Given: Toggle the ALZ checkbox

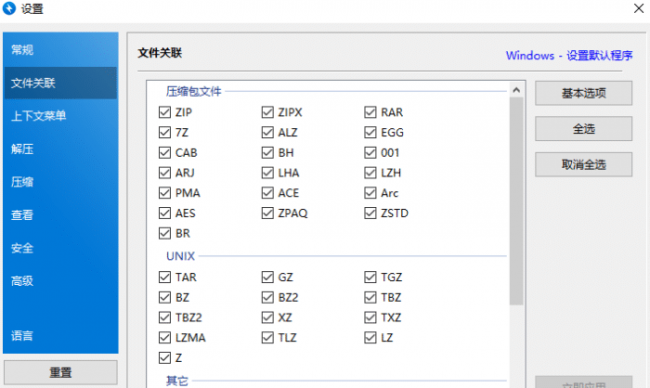Looking at the screenshot, I should (x=267, y=132).
